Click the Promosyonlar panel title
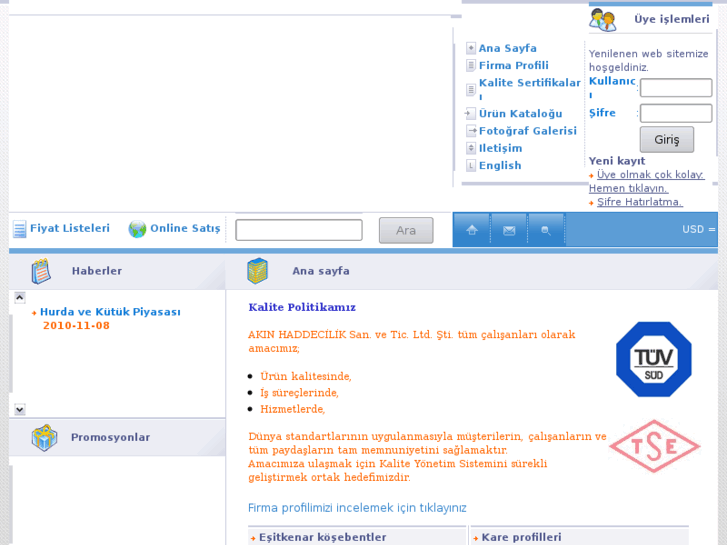 tap(110, 437)
